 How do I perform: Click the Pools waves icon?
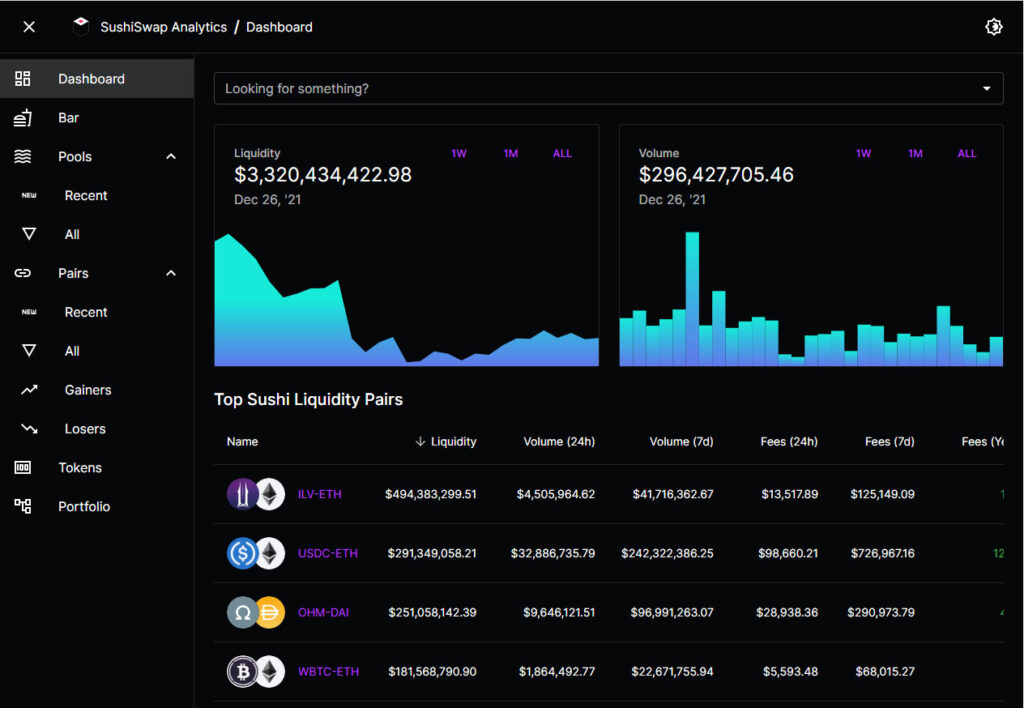(23, 157)
